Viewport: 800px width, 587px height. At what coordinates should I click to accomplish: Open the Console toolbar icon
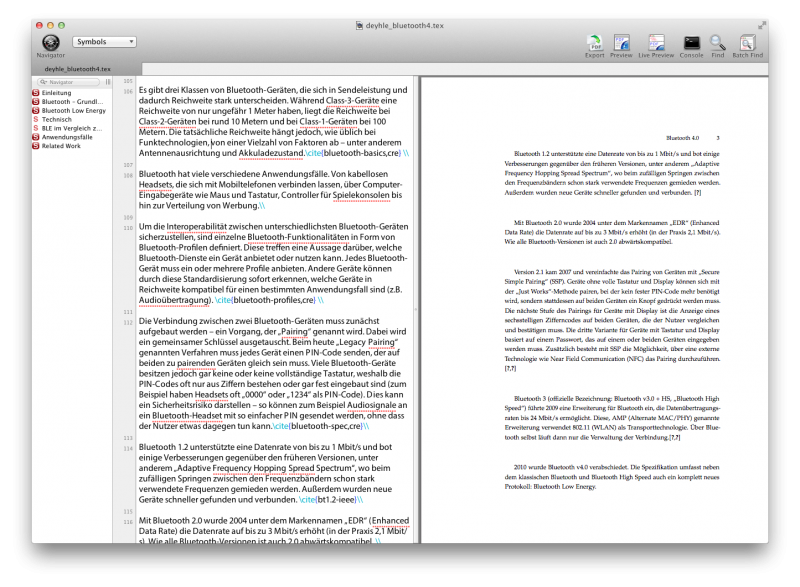tap(691, 42)
